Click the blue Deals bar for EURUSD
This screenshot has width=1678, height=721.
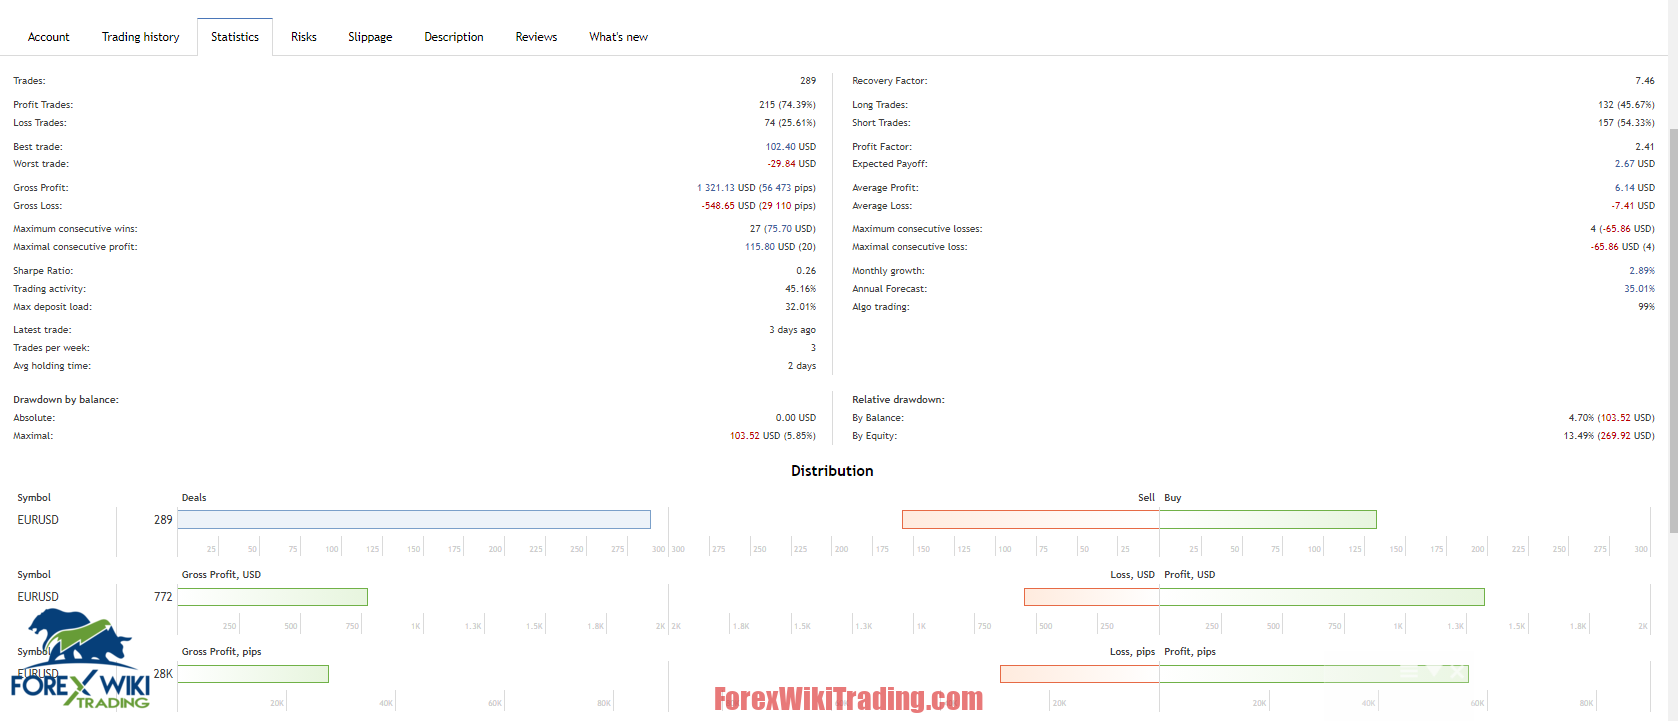[x=414, y=520]
